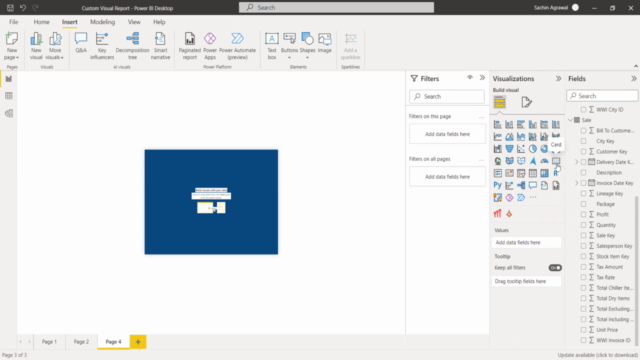Screen dimensions: 640x360
Task: Collapse the Sale table in Fields
Action: point(570,120)
